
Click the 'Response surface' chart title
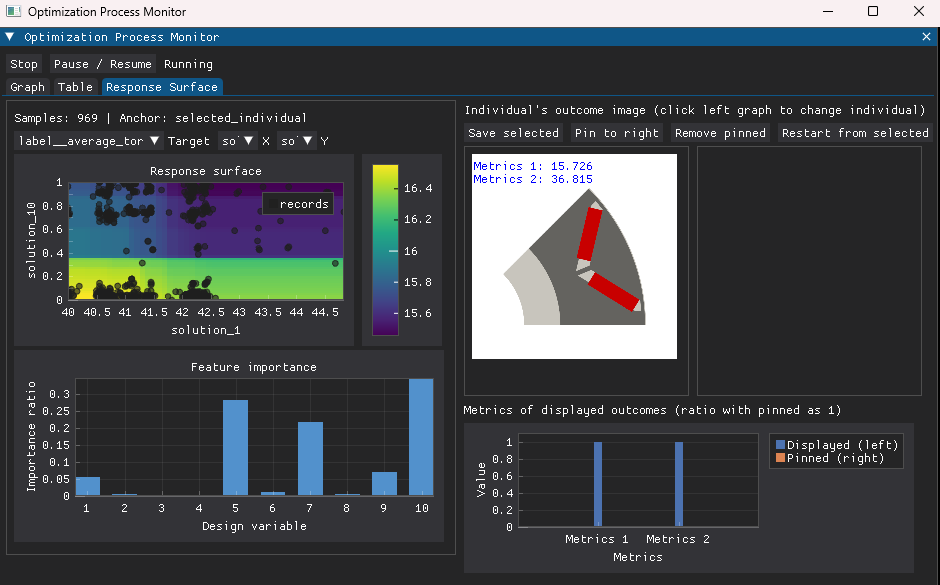206,171
